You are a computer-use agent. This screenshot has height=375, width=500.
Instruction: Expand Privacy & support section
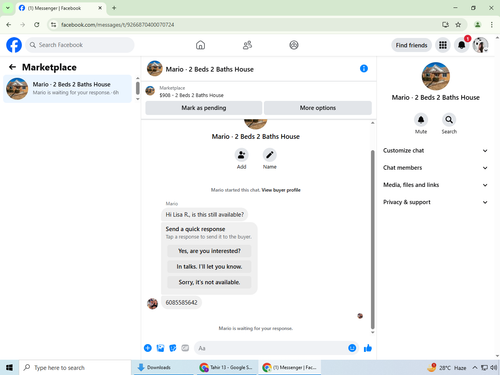pos(435,202)
